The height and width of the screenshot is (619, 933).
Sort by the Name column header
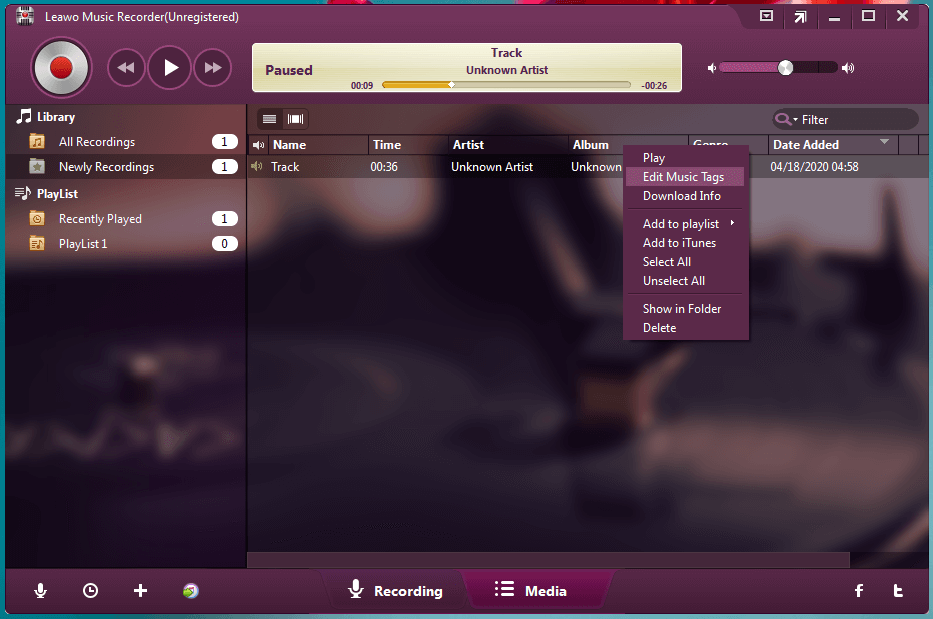(318, 145)
